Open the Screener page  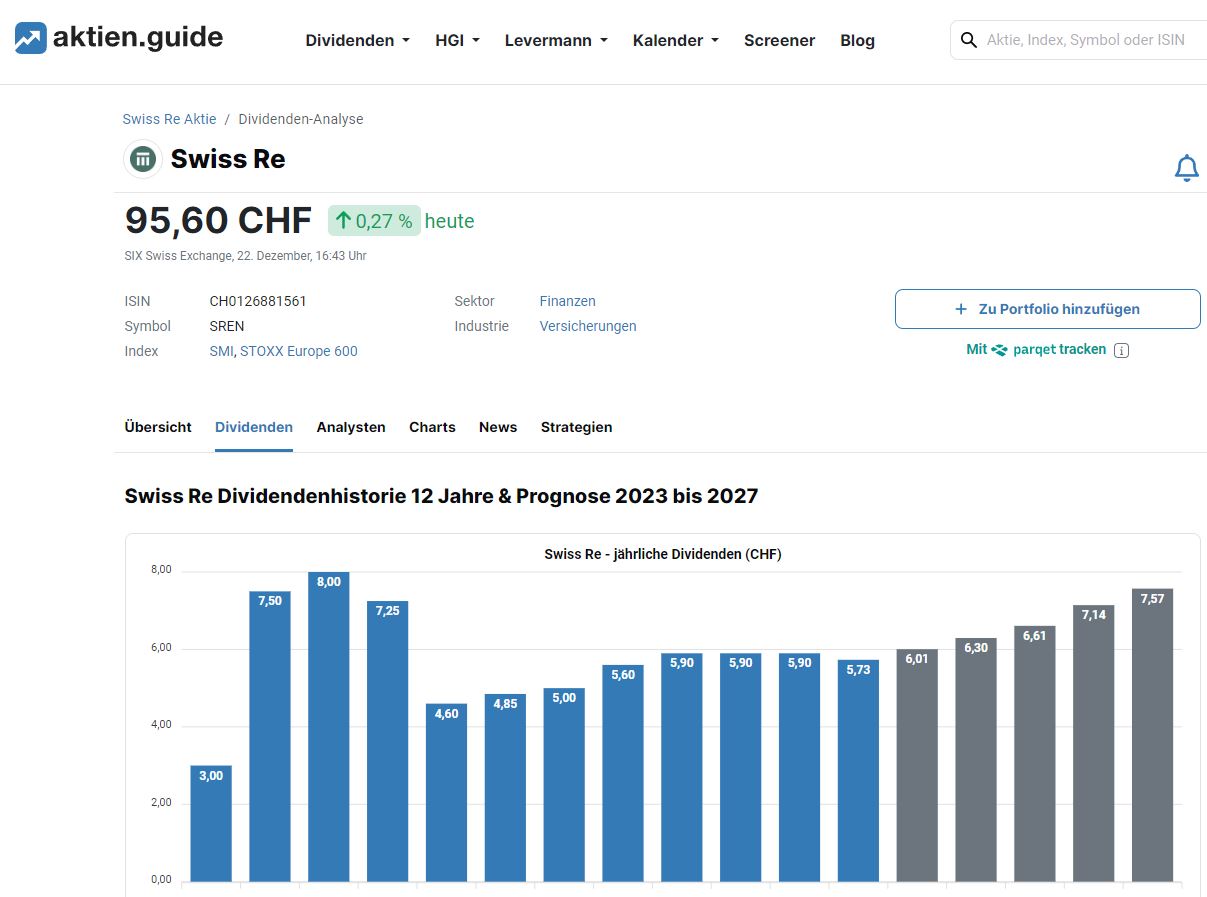click(x=779, y=41)
